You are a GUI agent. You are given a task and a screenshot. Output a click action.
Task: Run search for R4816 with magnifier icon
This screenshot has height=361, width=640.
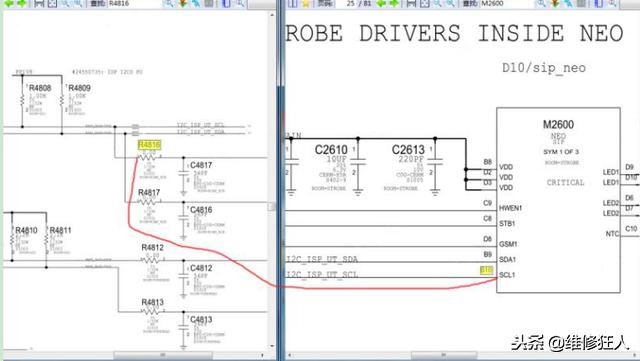coord(168,3)
